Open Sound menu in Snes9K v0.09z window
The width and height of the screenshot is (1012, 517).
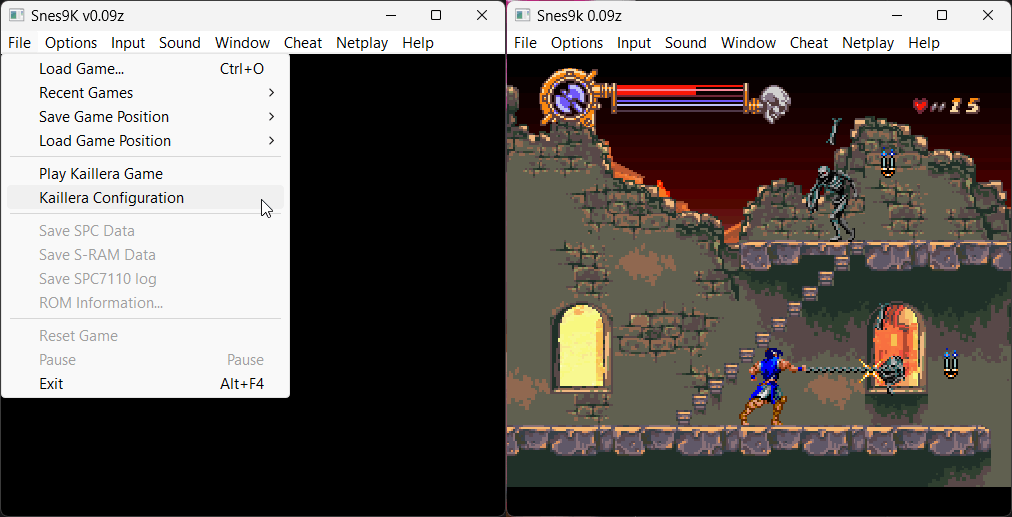coord(179,43)
